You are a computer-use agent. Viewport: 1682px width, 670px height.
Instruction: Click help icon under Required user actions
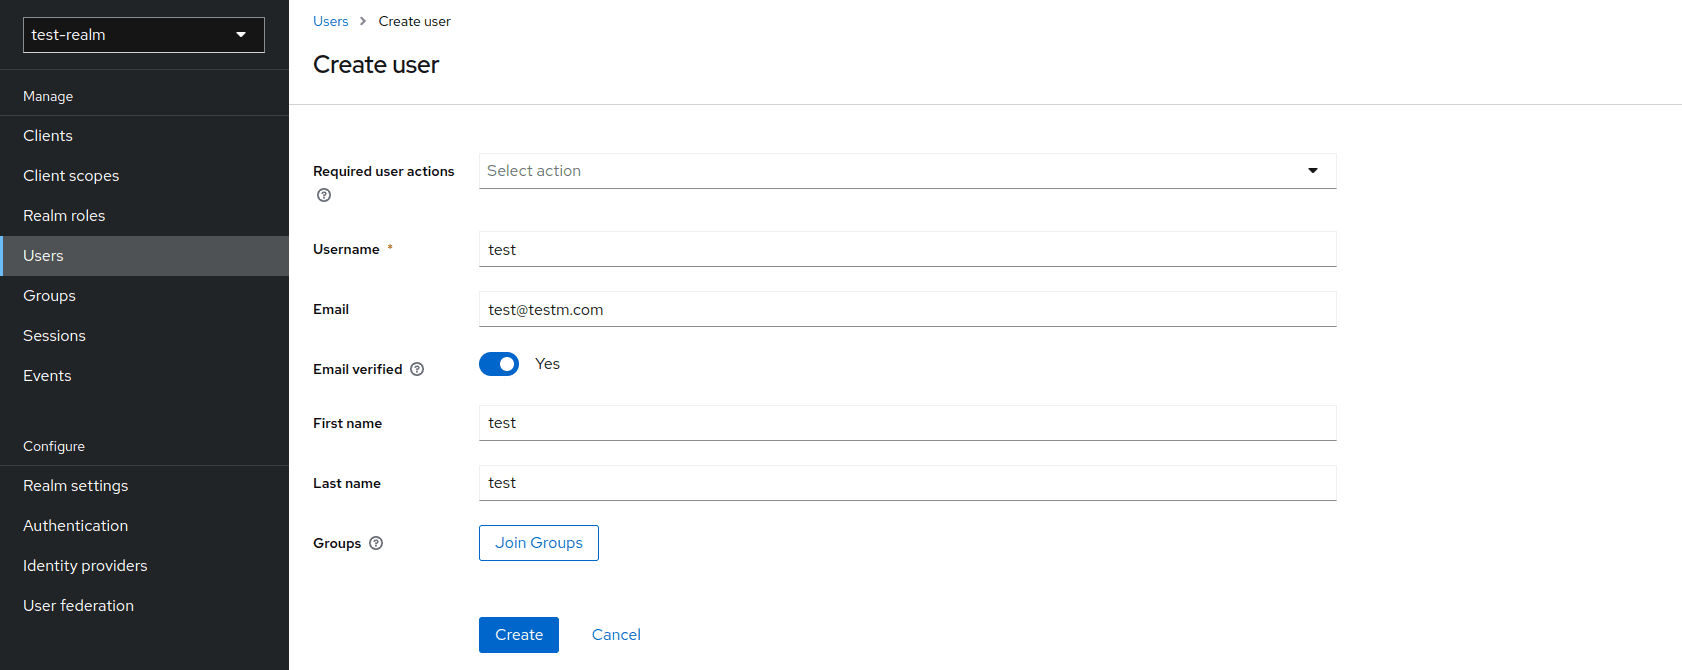pos(324,195)
